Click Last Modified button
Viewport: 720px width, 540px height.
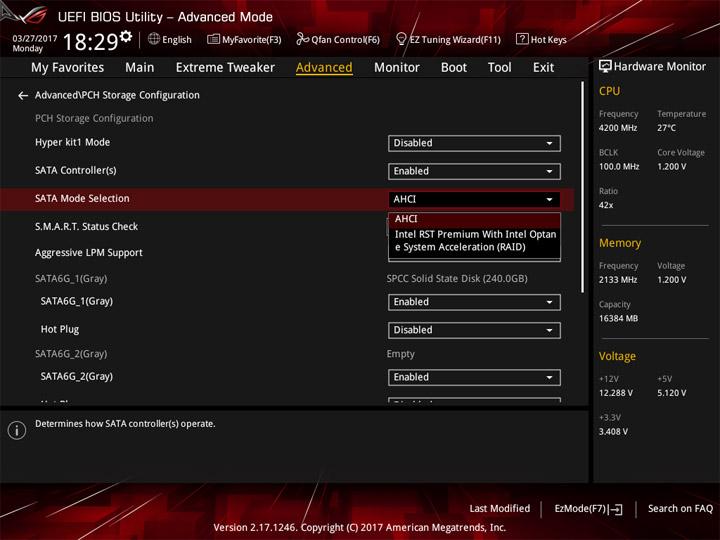click(500, 509)
